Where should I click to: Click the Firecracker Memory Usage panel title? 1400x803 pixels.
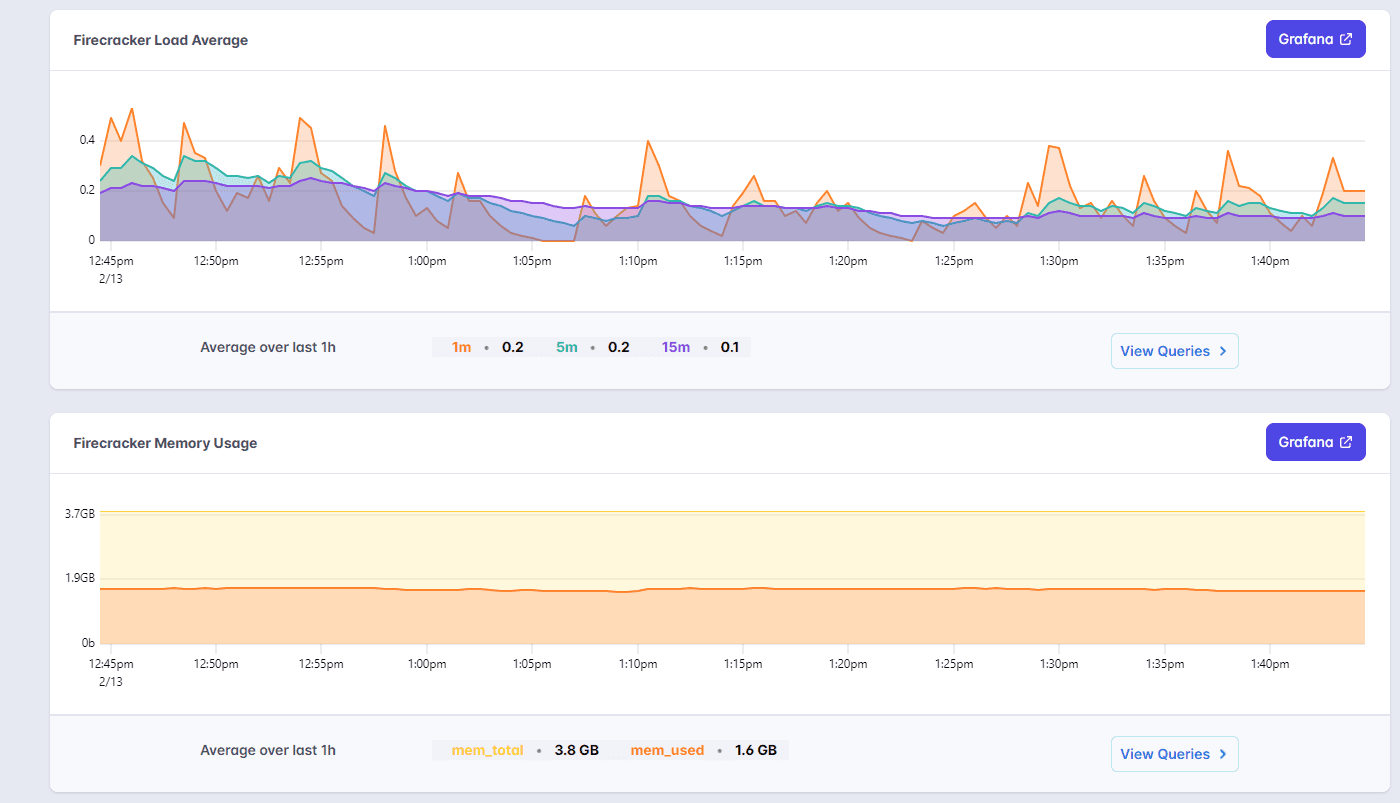[x=165, y=443]
